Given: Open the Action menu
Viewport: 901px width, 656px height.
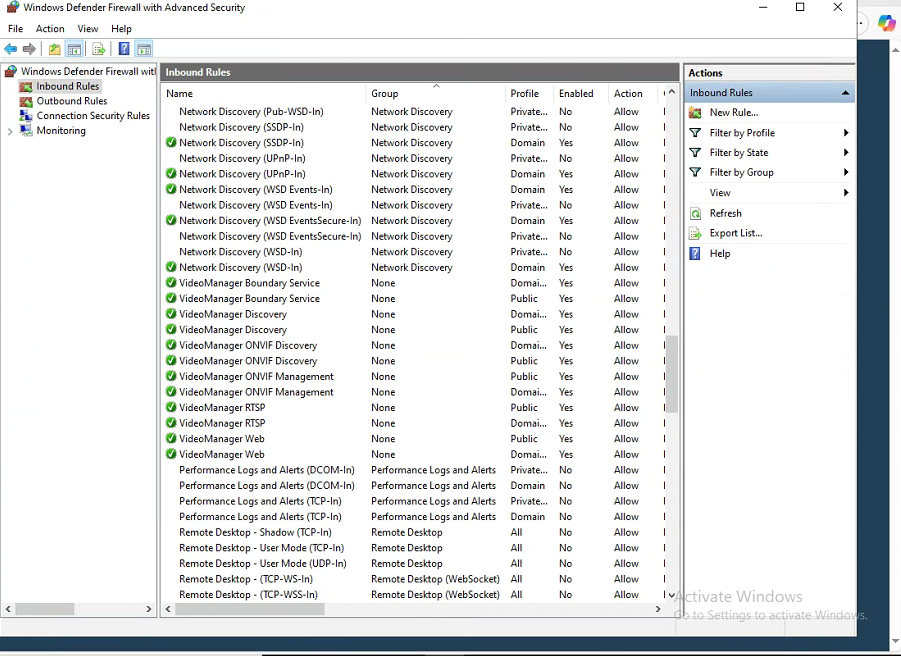Looking at the screenshot, I should (x=50, y=29).
